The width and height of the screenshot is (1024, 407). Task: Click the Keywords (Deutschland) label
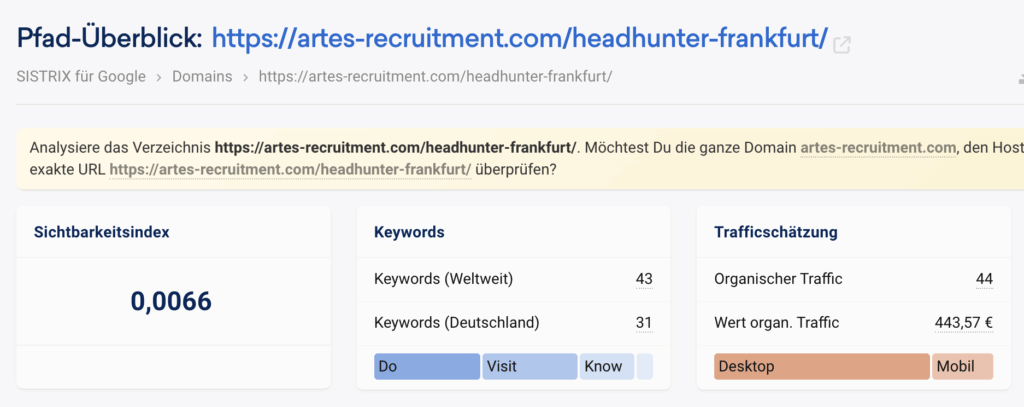tap(456, 323)
